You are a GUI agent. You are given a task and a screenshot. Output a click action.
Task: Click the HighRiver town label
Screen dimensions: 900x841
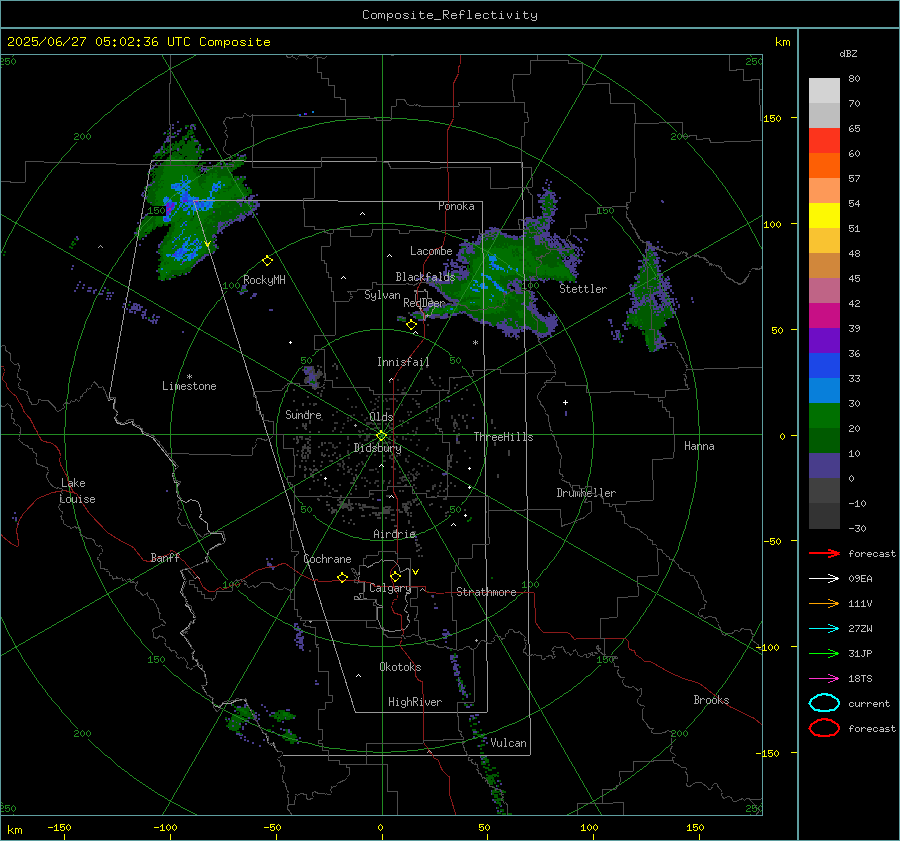point(415,702)
